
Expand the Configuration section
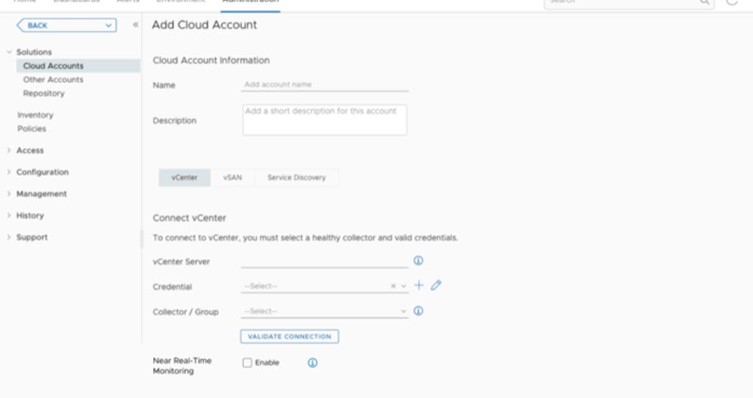pyautogui.click(x=9, y=172)
